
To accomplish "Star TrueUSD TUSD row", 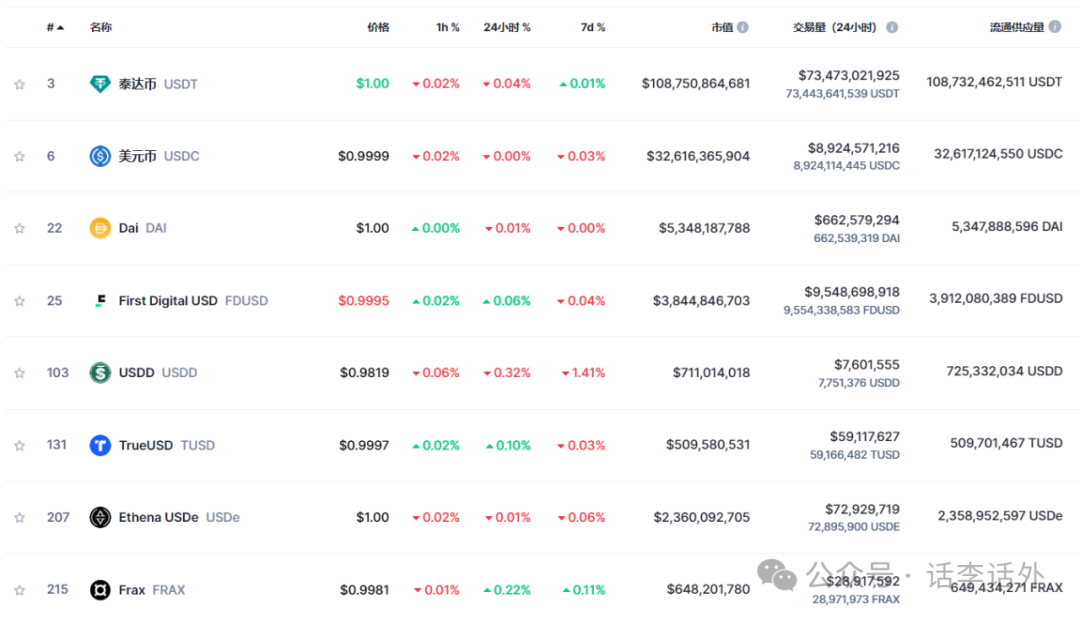I will [19, 445].
